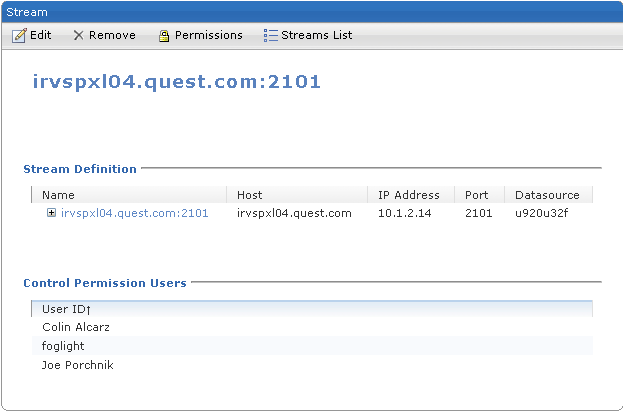This screenshot has height=412, width=623.
Task: Click the Host column header
Action: [x=250, y=195]
